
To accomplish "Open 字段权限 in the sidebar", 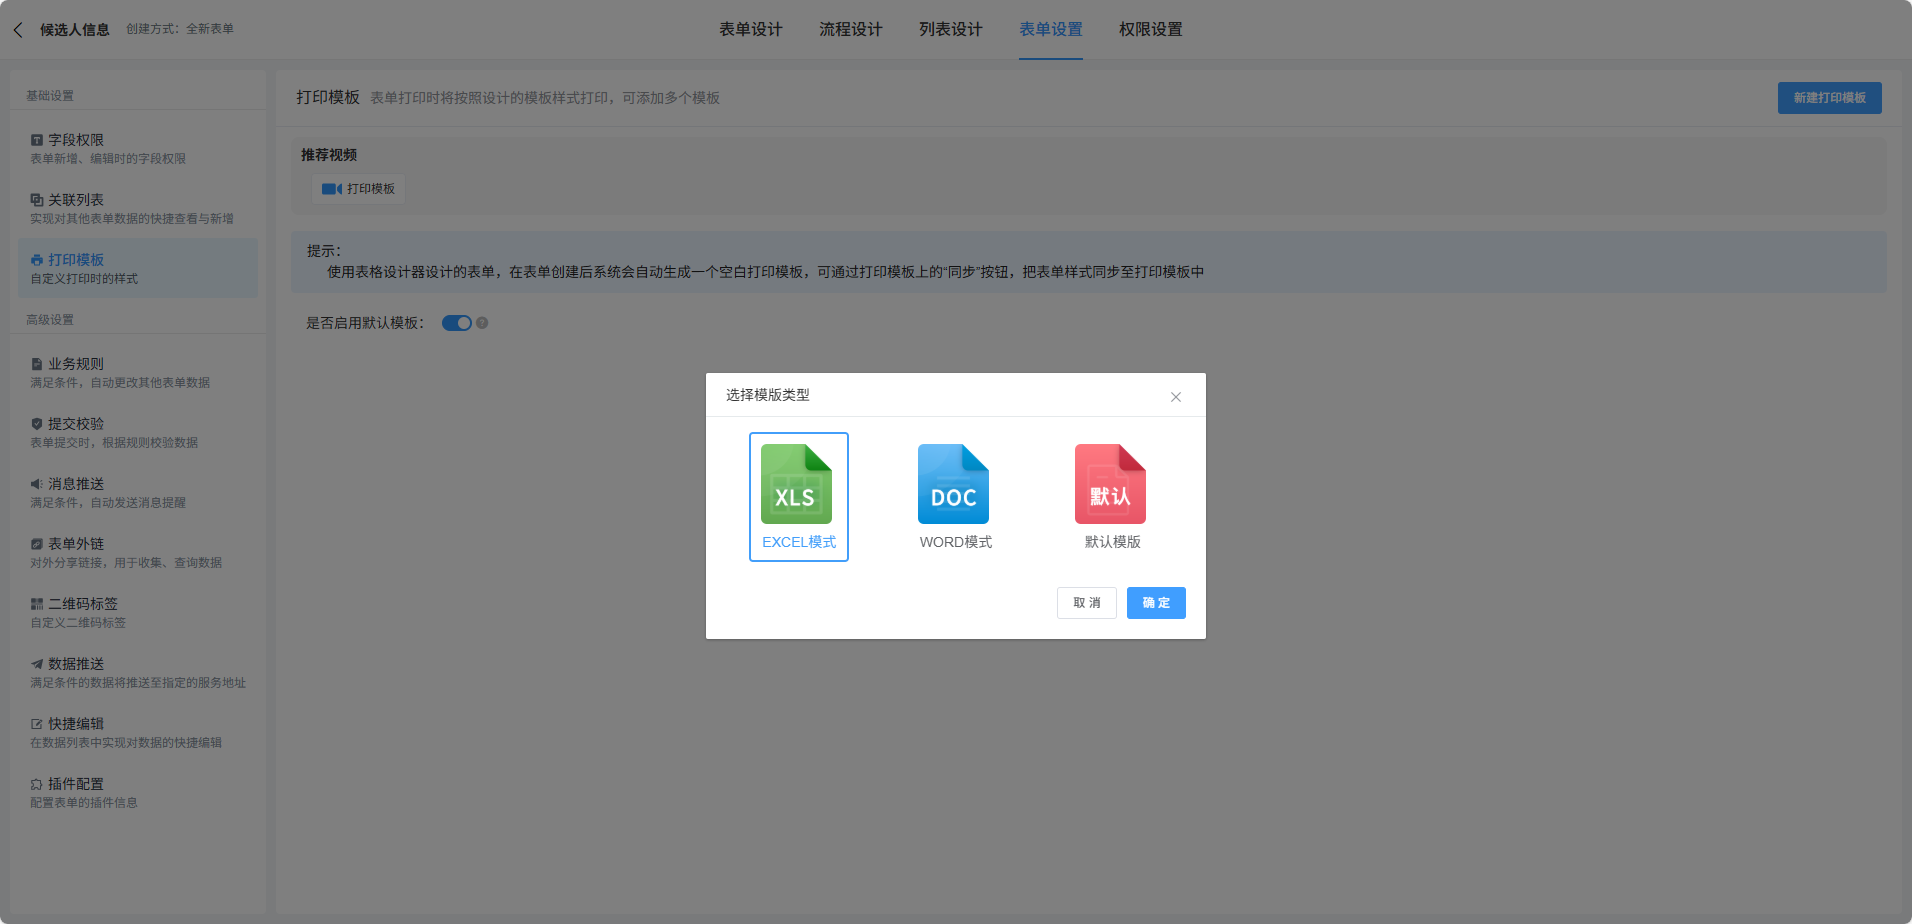I will pos(76,140).
